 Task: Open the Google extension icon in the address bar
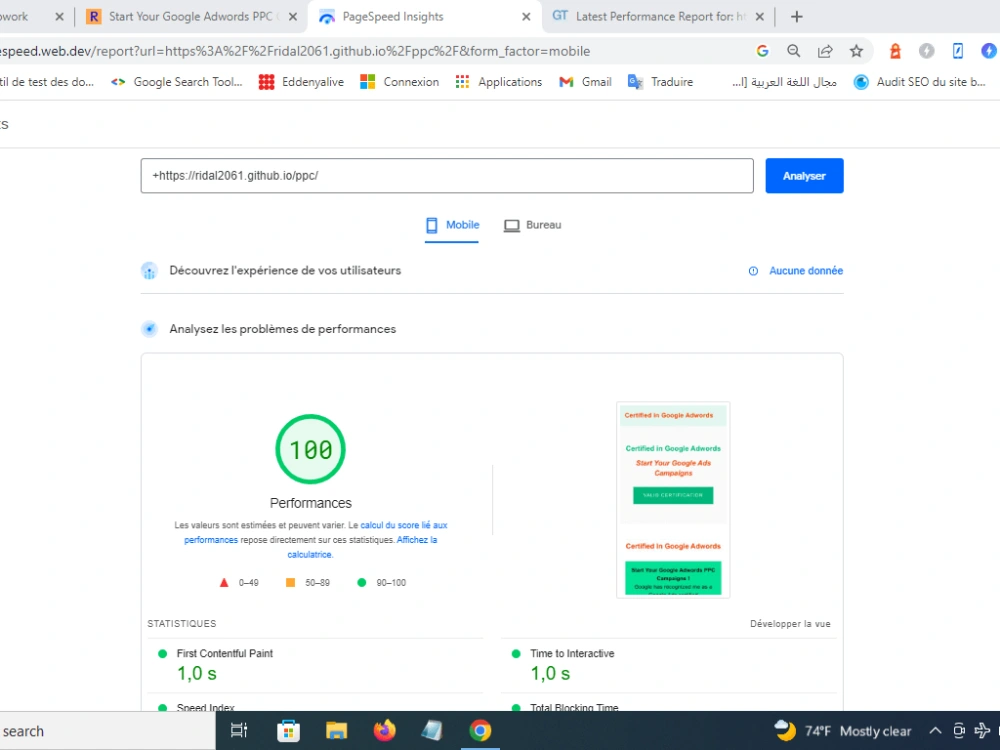pyautogui.click(x=762, y=51)
